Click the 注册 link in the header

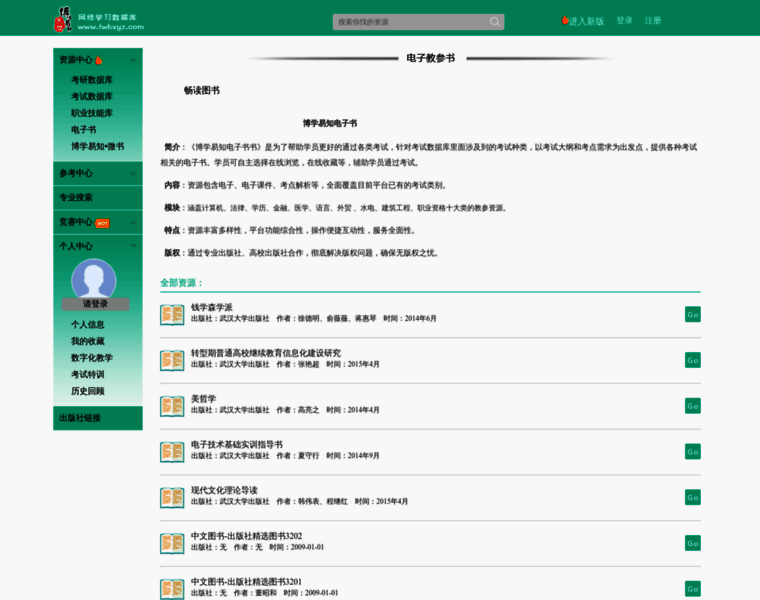[x=653, y=21]
